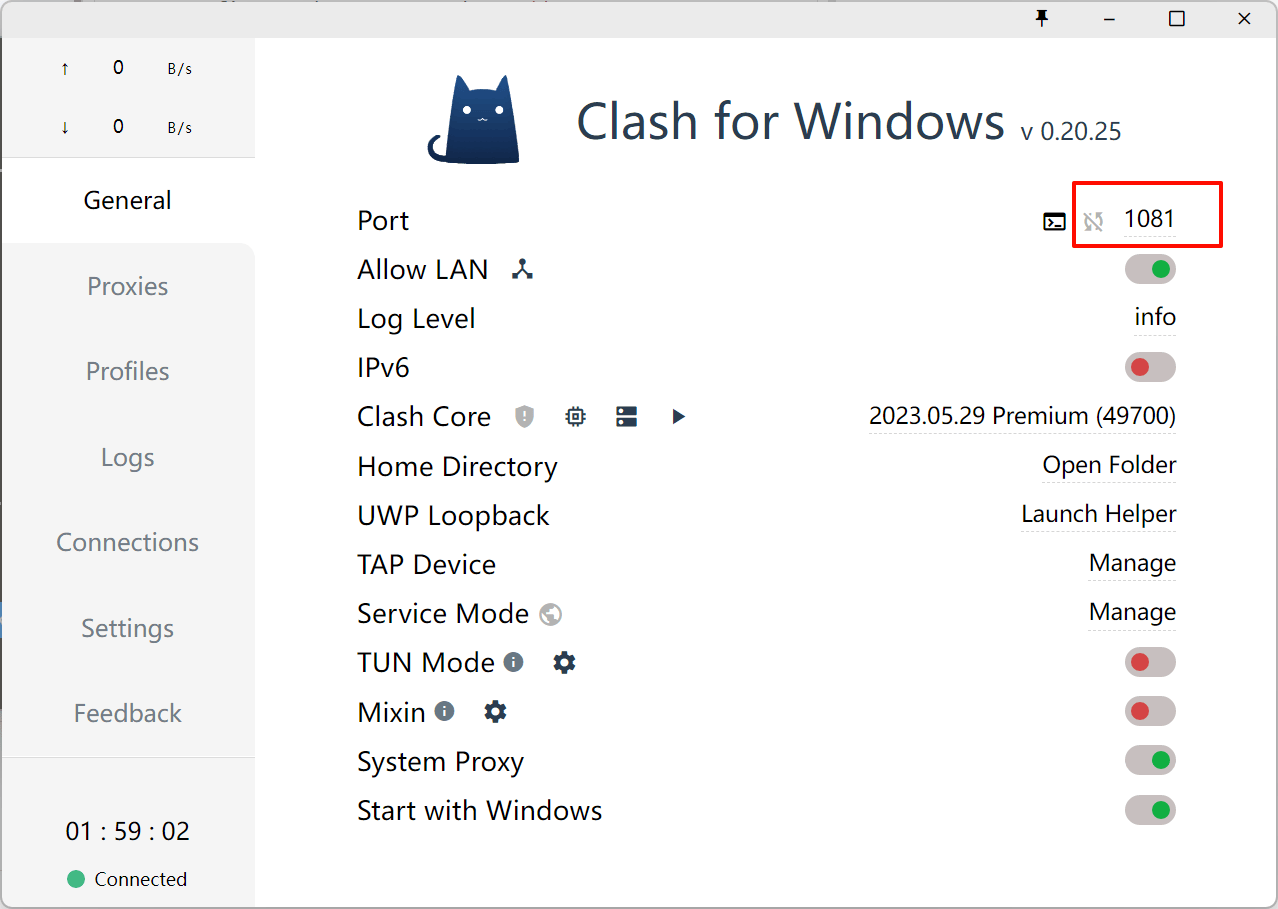Show TUN Mode info icon
1278x909 pixels.
[513, 662]
